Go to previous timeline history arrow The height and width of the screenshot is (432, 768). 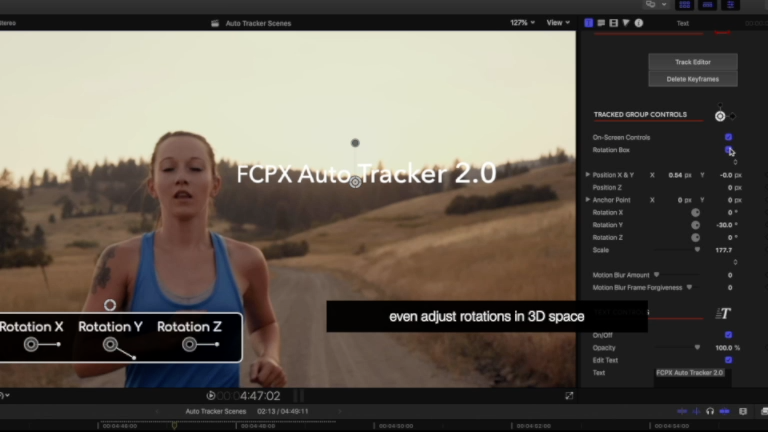[157, 411]
